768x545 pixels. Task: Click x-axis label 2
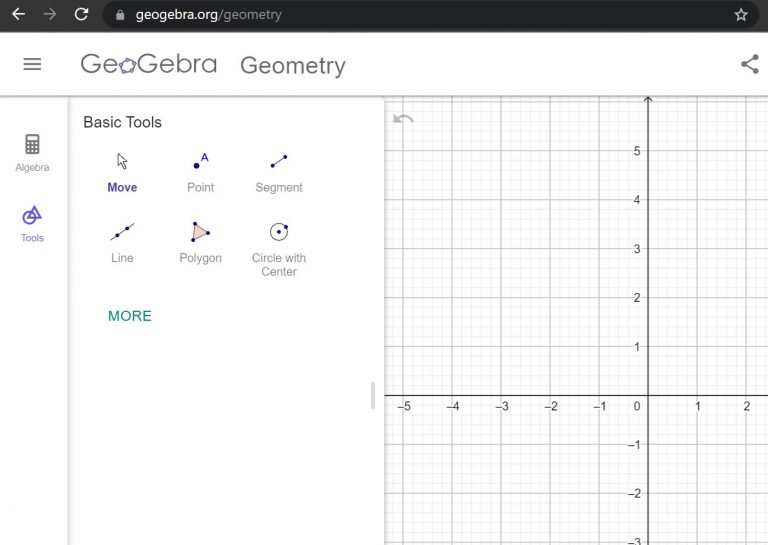[x=746, y=406]
